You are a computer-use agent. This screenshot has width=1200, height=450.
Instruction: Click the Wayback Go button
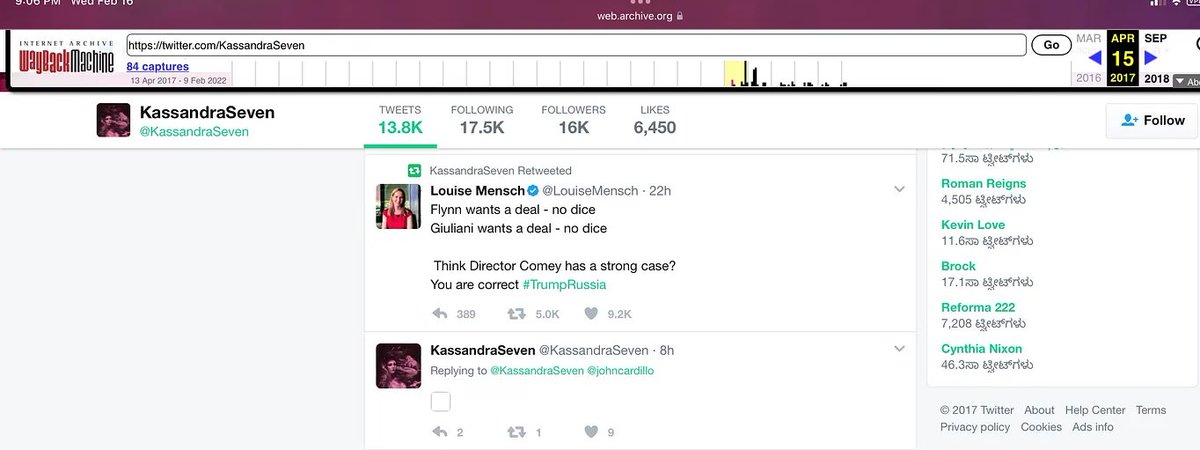1051,45
